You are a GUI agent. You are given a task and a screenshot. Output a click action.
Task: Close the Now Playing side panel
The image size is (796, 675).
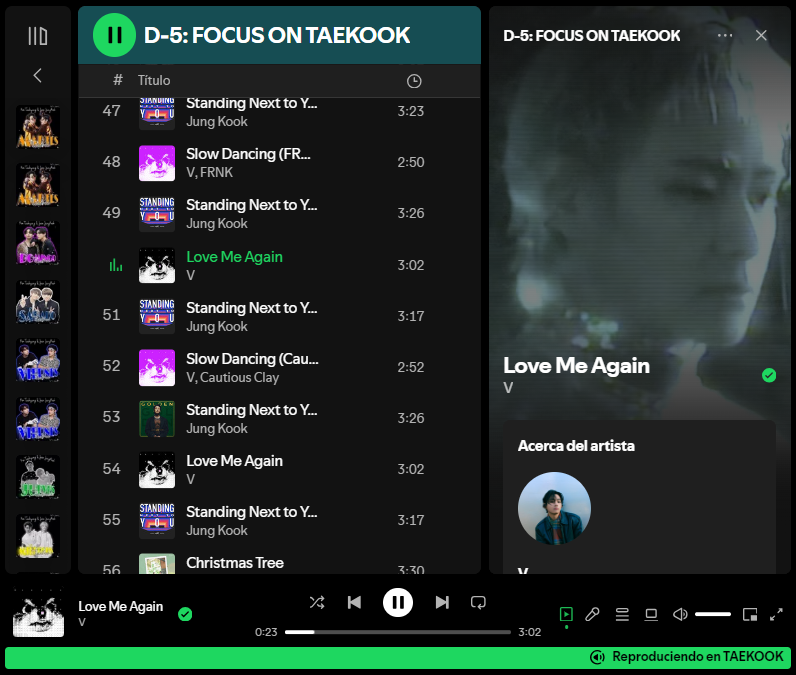pos(761,35)
